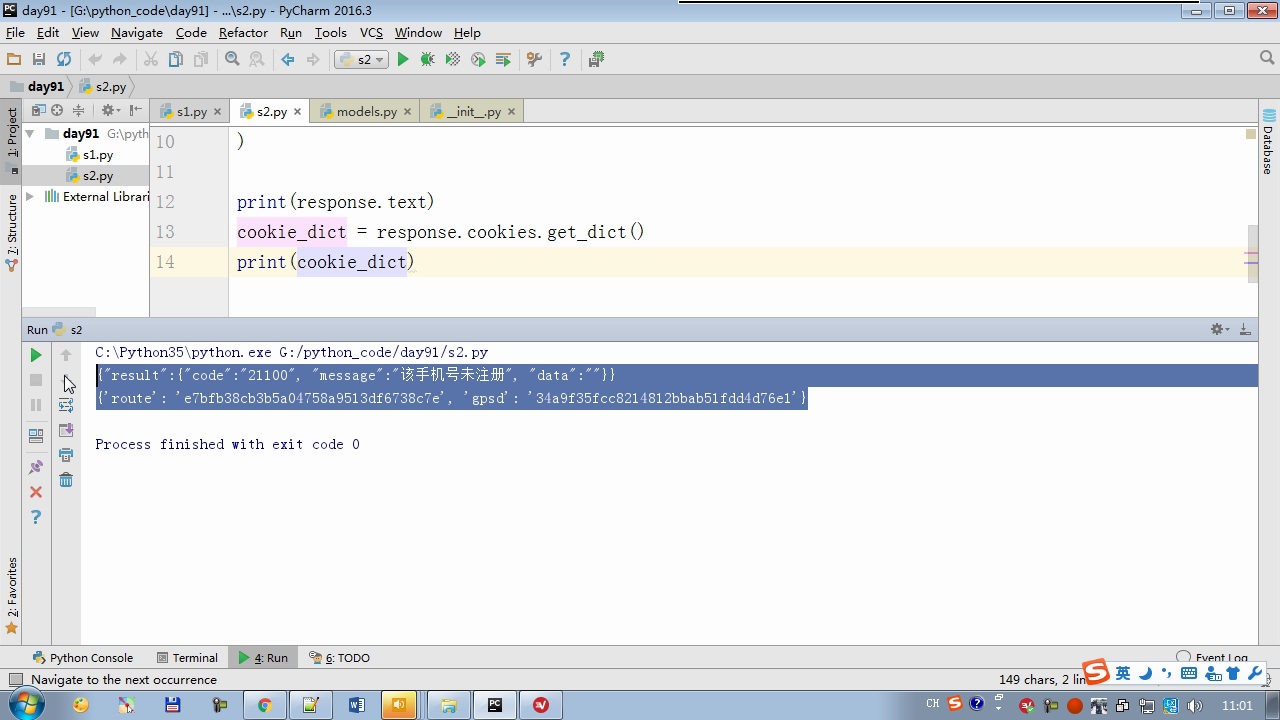Screen dimensions: 1280x720
Task: Rerun s2 using the Run panel's green arrow
Action: tap(36, 355)
